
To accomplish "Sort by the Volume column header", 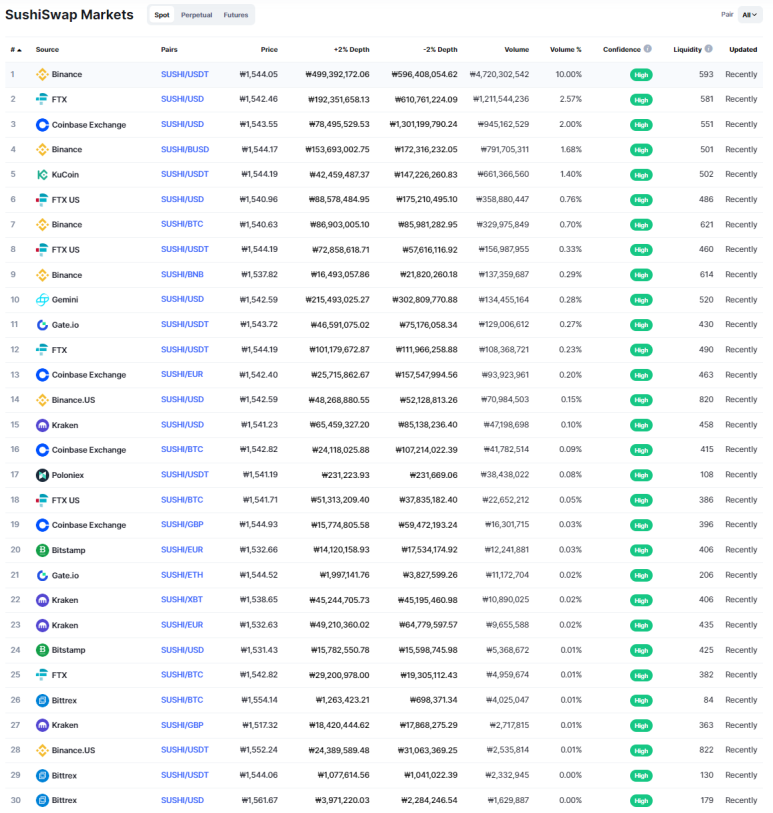I will pos(517,50).
